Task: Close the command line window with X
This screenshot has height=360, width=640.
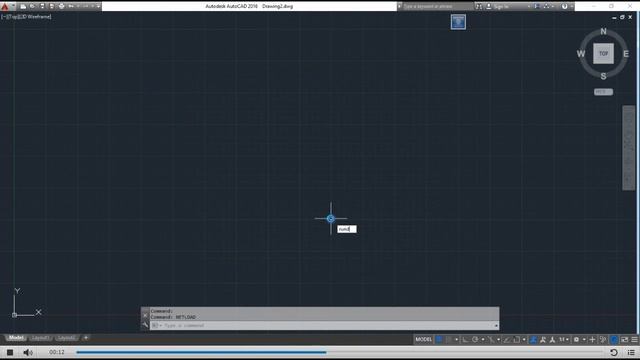Action: pyautogui.click(x=145, y=315)
